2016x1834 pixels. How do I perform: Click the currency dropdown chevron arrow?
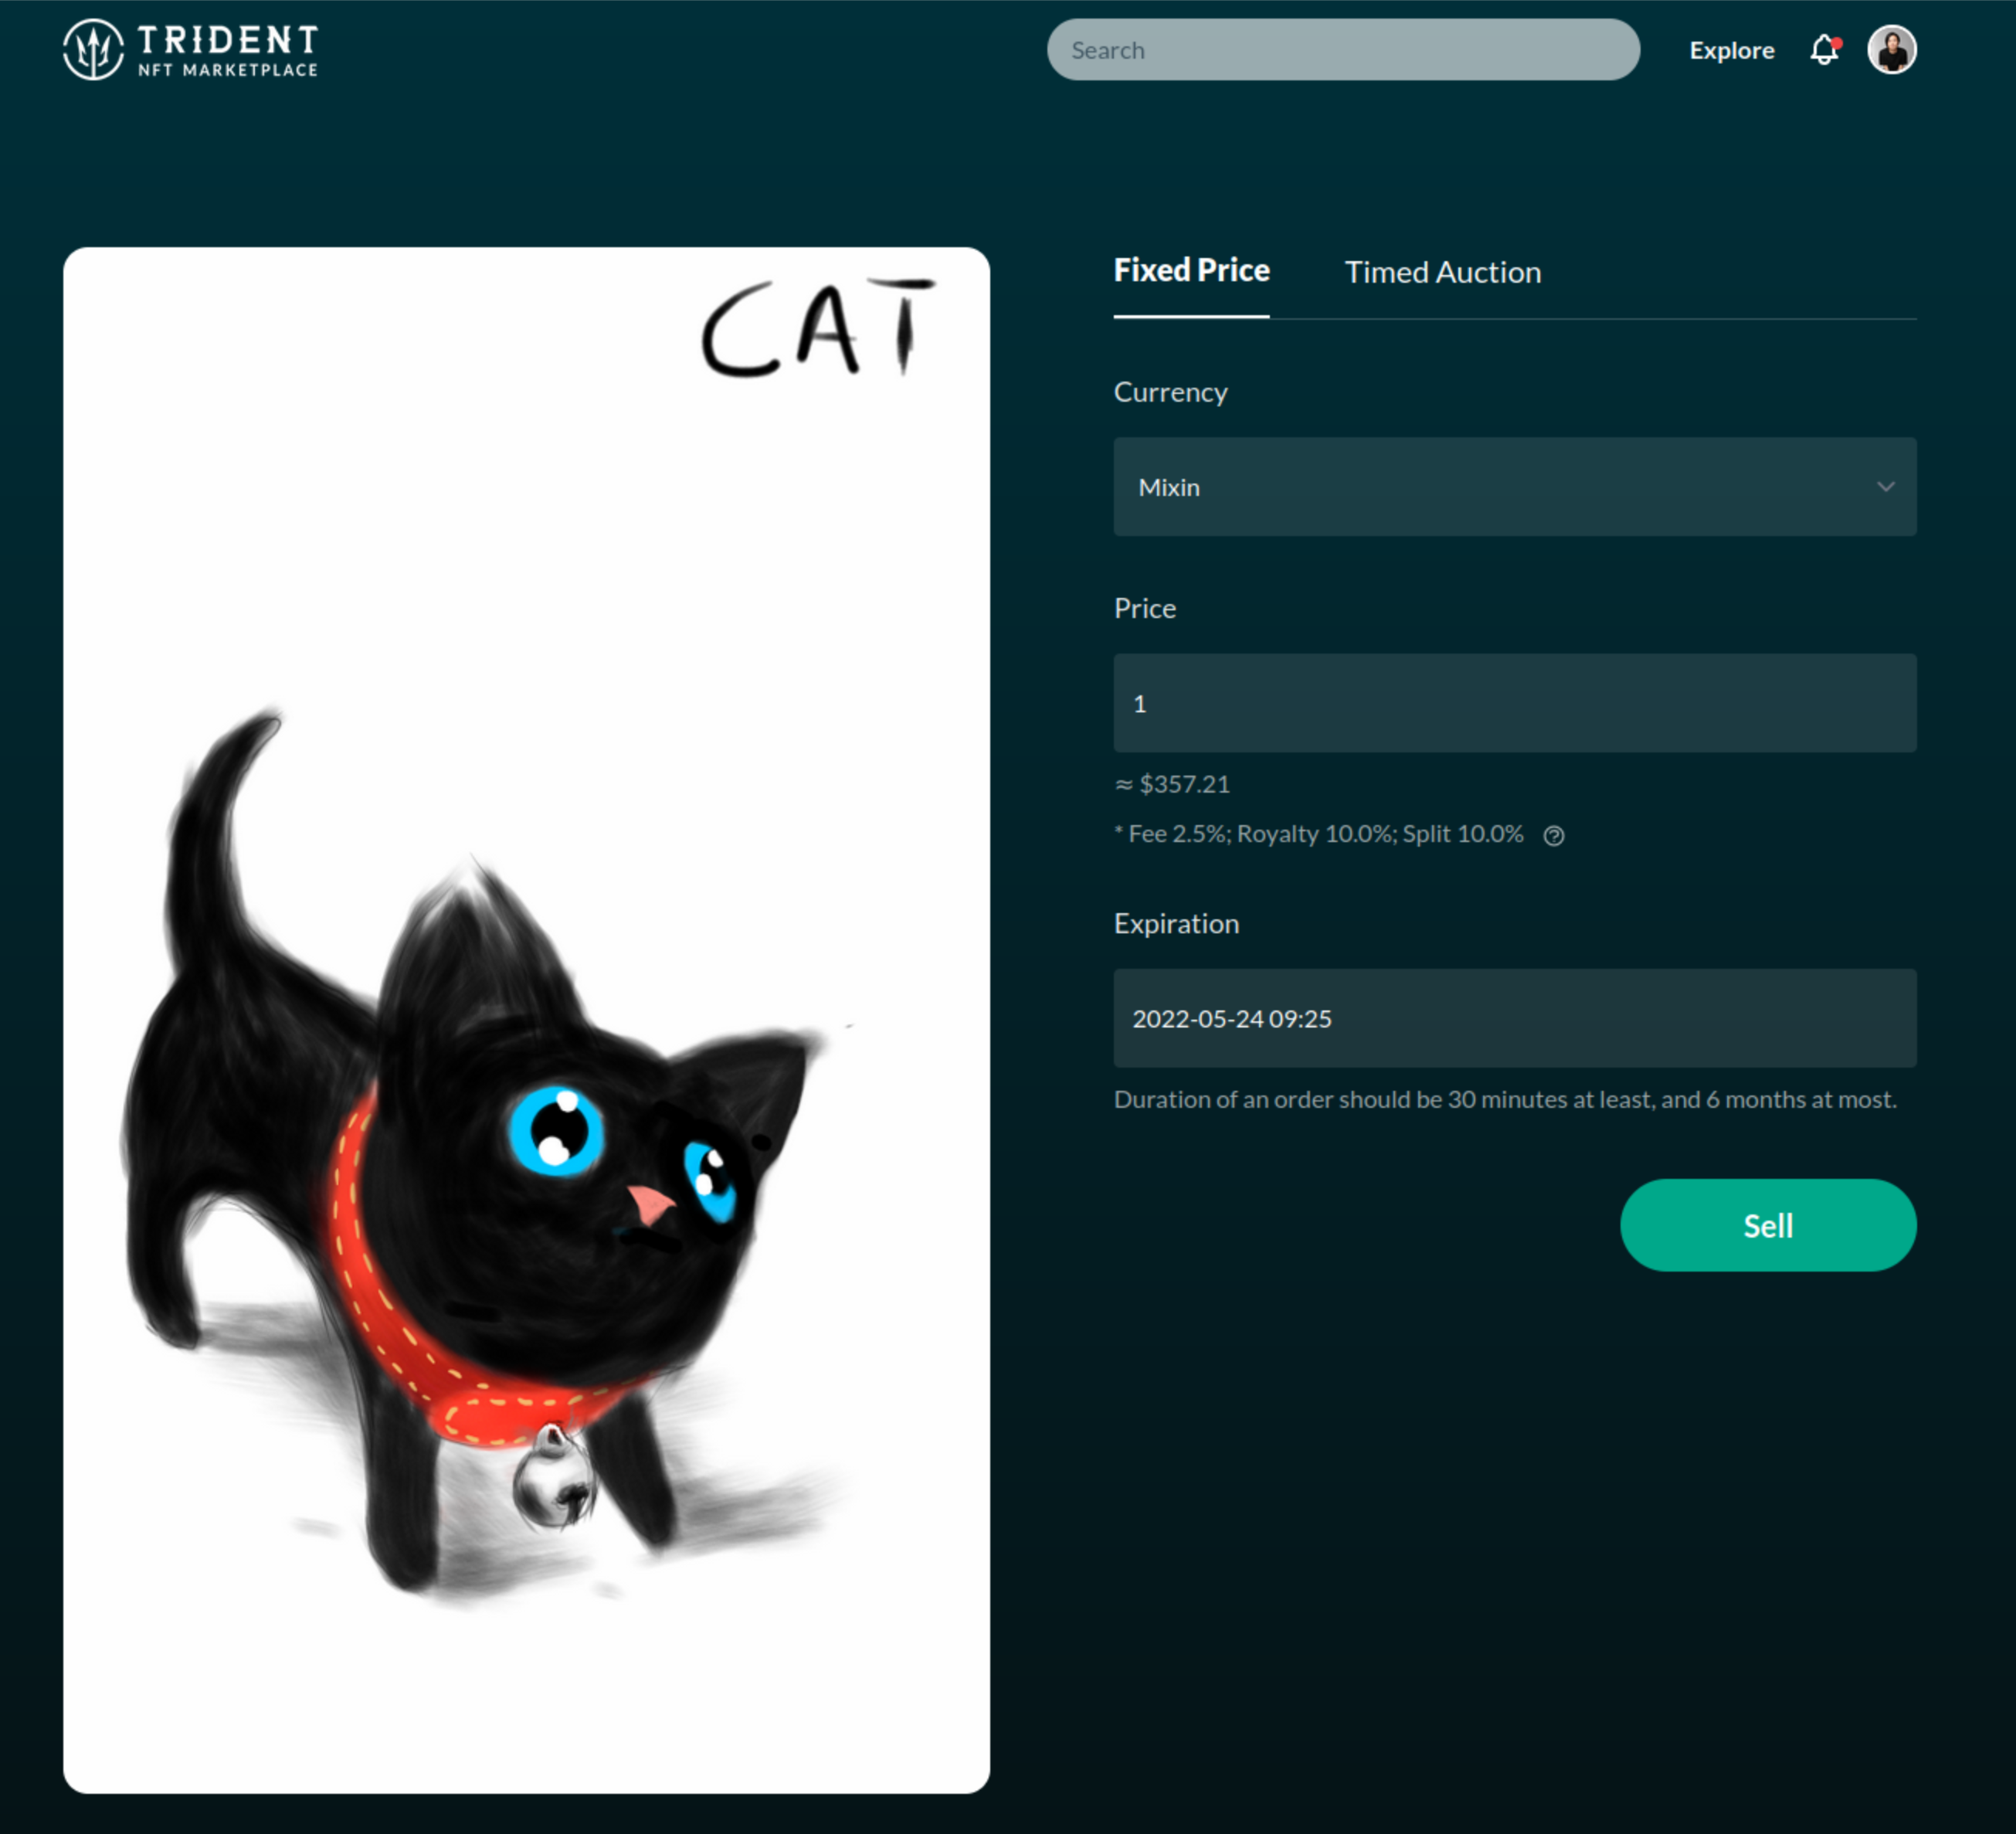click(1886, 488)
